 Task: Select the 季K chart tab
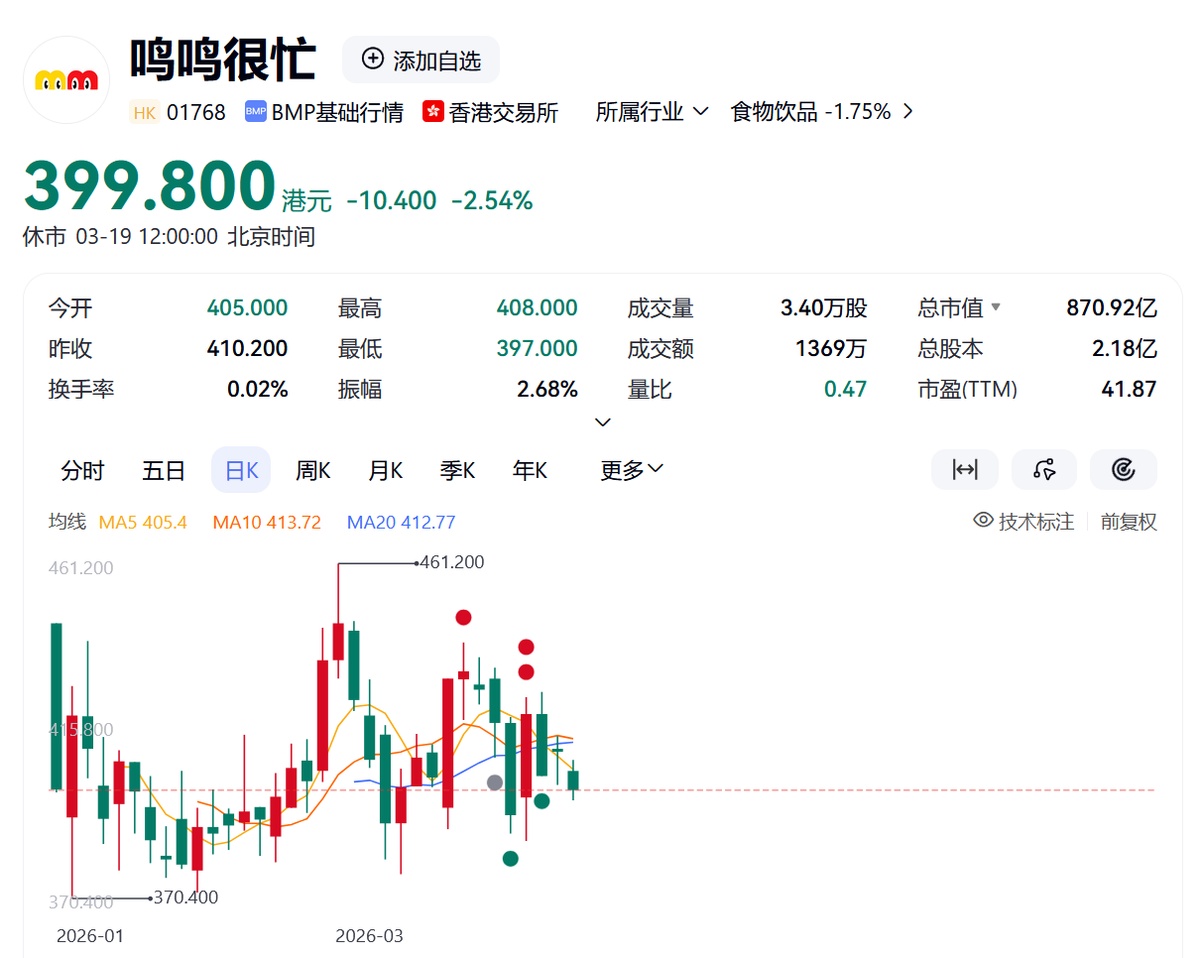(457, 470)
